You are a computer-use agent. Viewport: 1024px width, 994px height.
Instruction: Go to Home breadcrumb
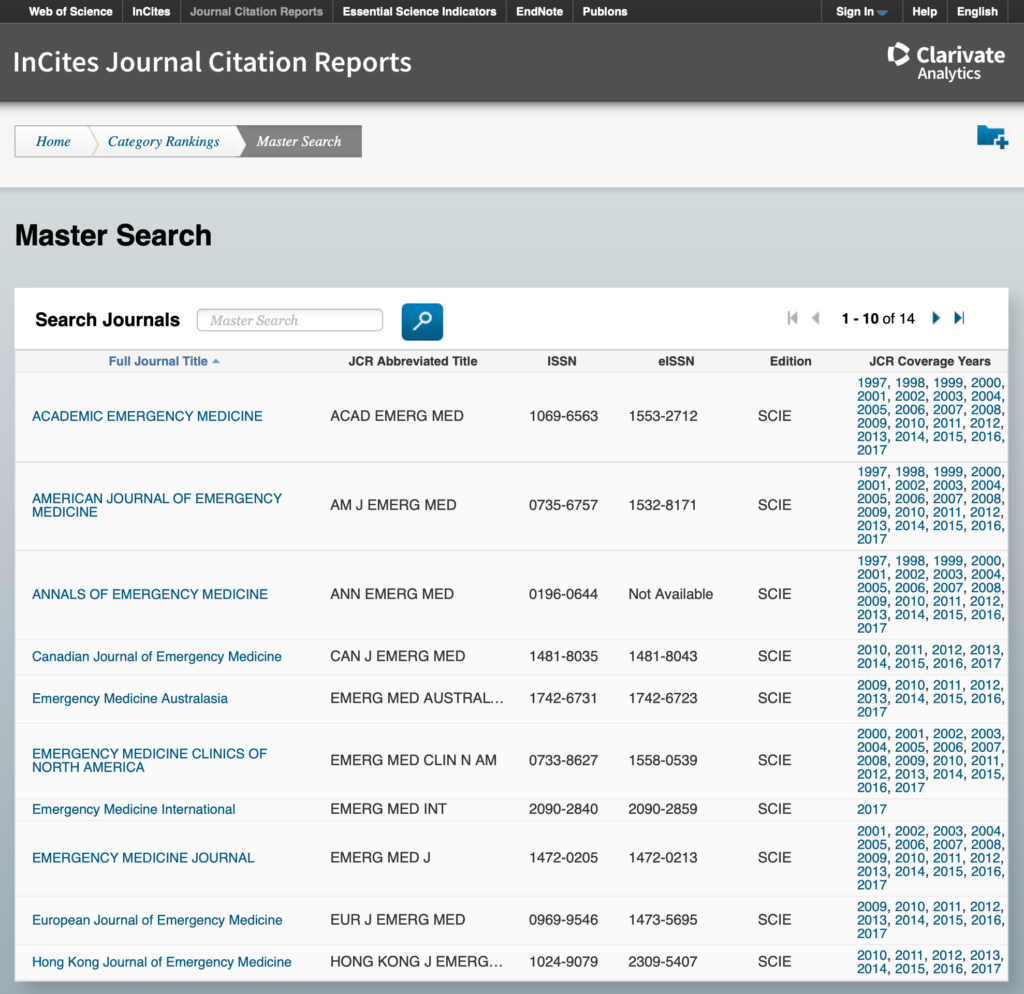click(53, 141)
